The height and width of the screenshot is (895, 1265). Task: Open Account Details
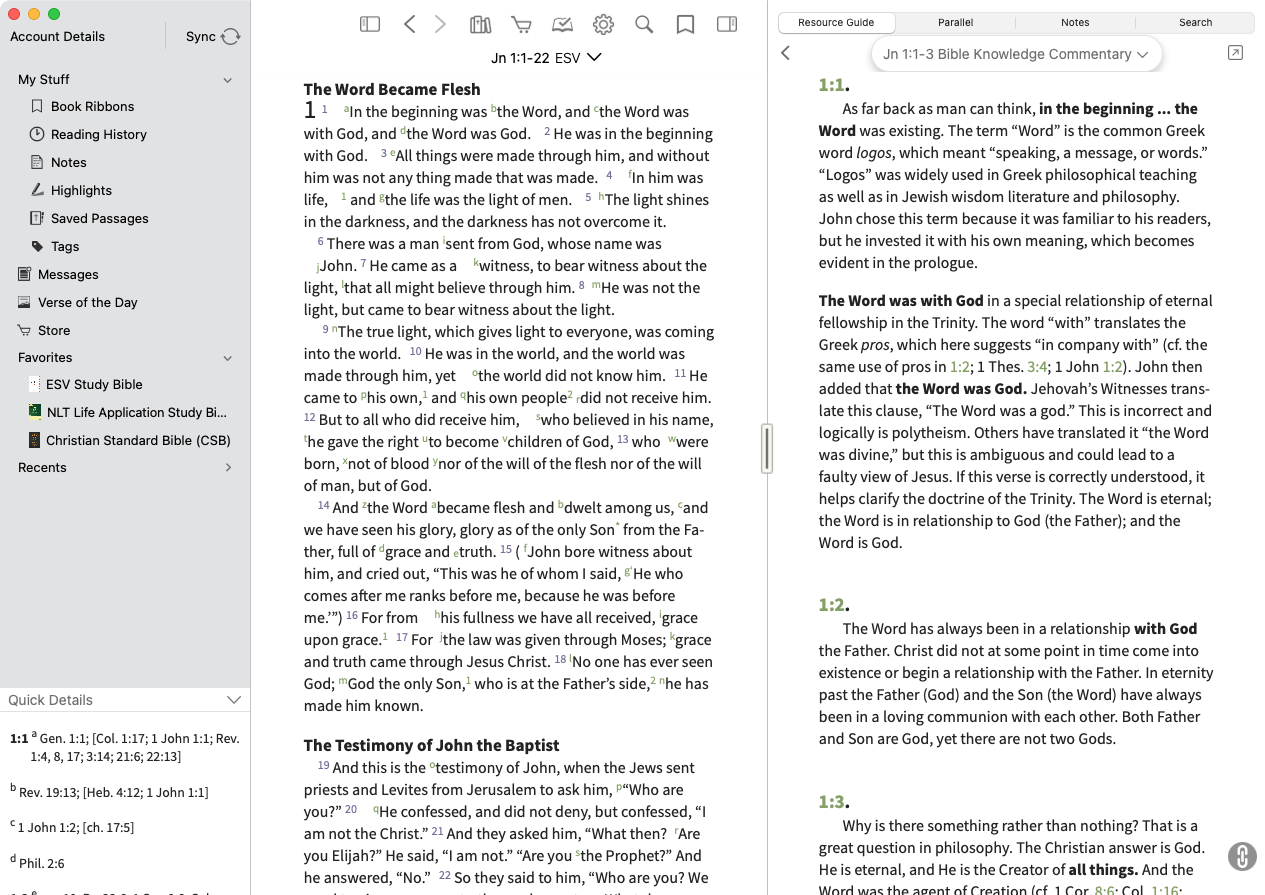point(58,36)
